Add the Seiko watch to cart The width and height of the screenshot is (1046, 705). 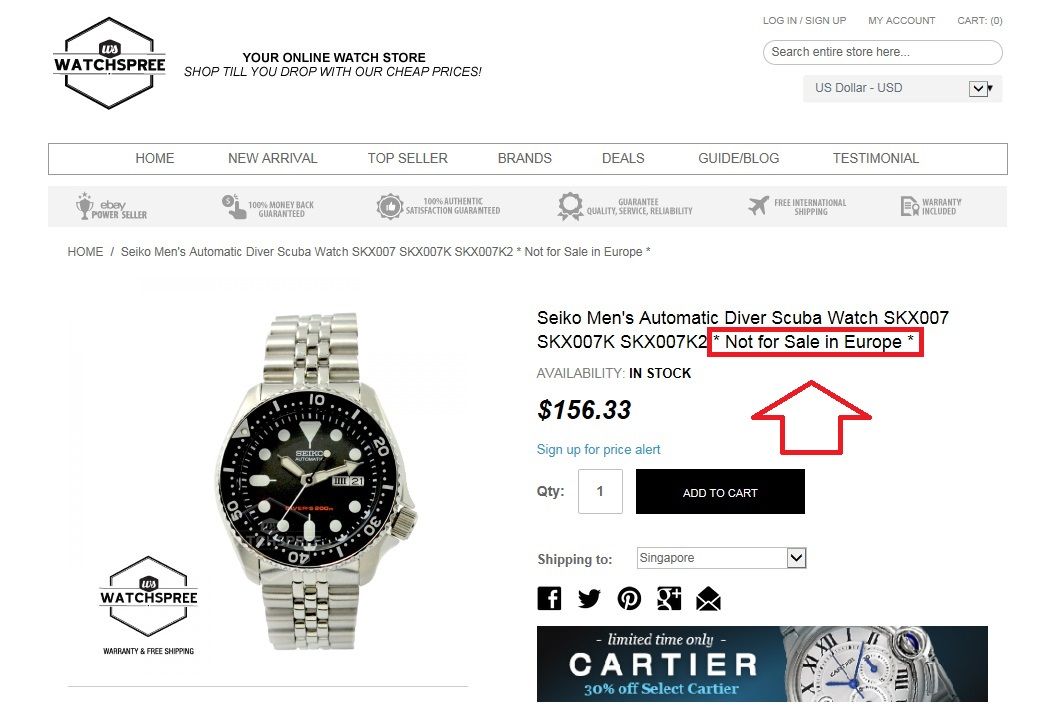(x=720, y=492)
